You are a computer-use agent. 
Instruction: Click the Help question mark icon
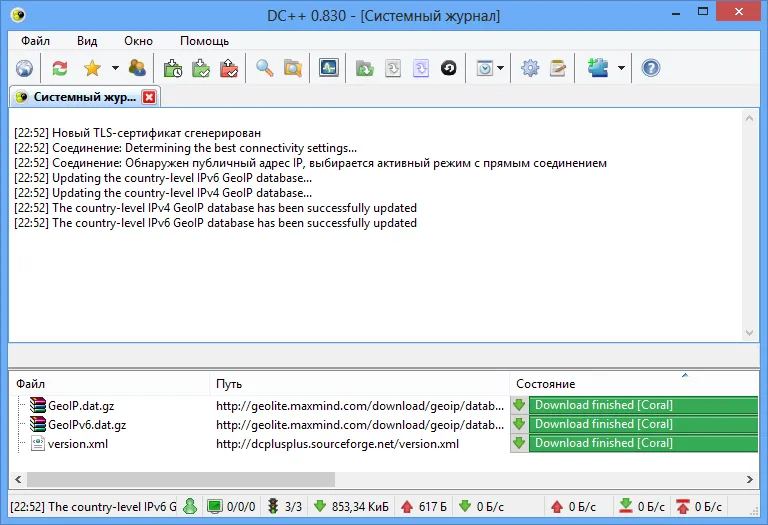click(x=651, y=68)
